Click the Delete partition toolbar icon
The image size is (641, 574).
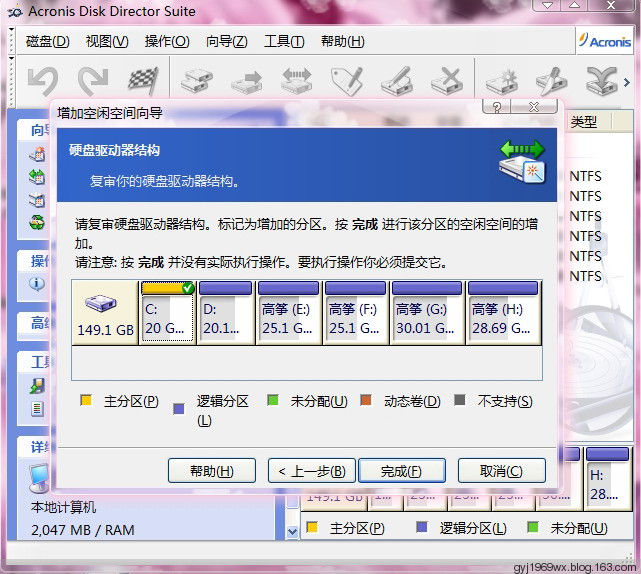pyautogui.click(x=447, y=81)
